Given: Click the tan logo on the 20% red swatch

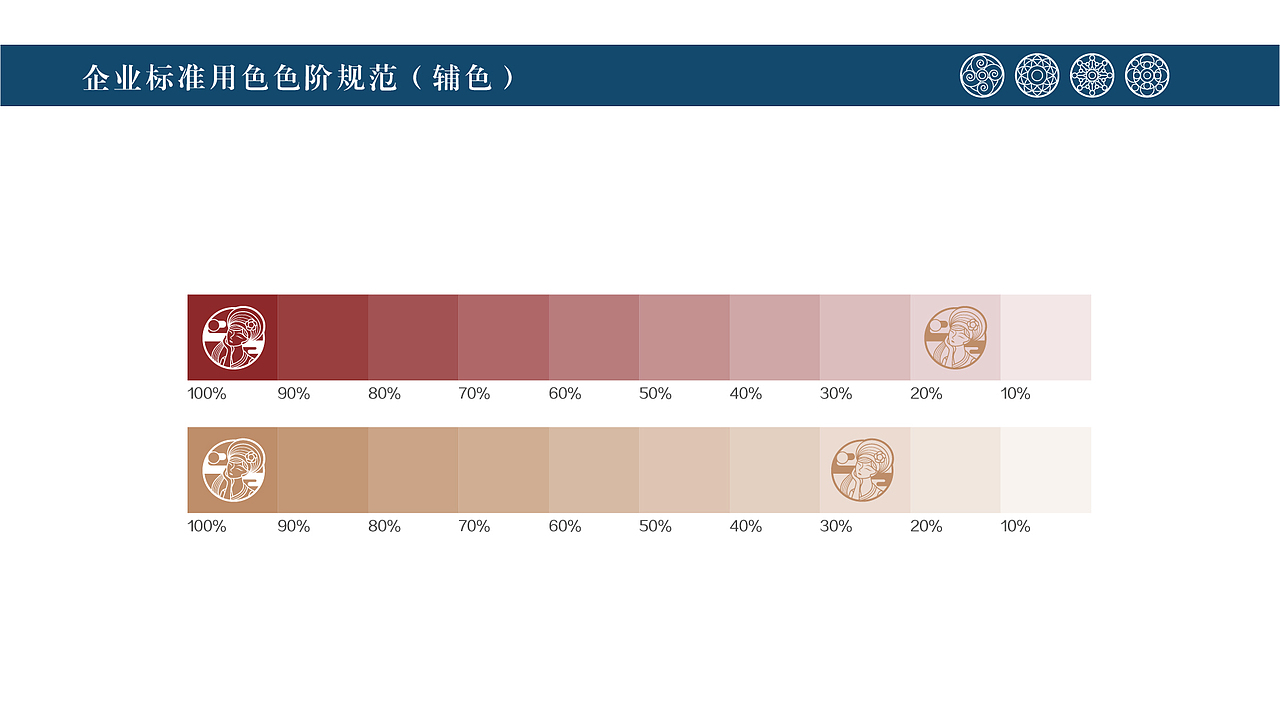Looking at the screenshot, I should coord(956,337).
